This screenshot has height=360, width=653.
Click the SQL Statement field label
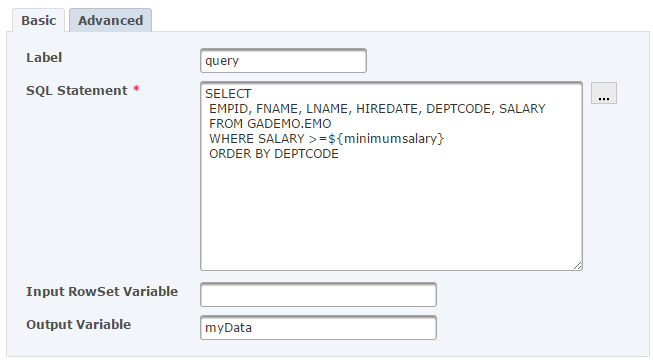[x=77, y=90]
